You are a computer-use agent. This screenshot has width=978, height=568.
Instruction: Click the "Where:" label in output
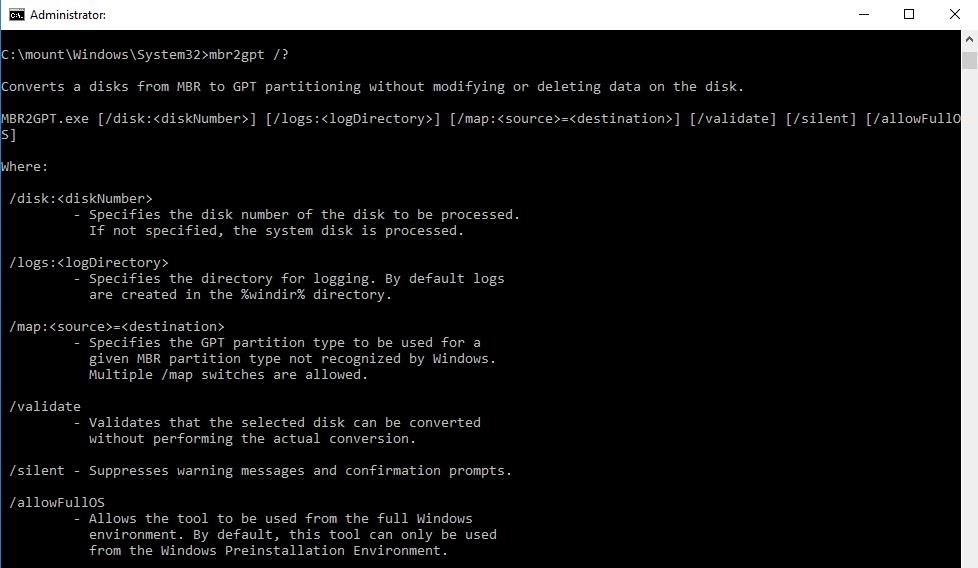25,167
